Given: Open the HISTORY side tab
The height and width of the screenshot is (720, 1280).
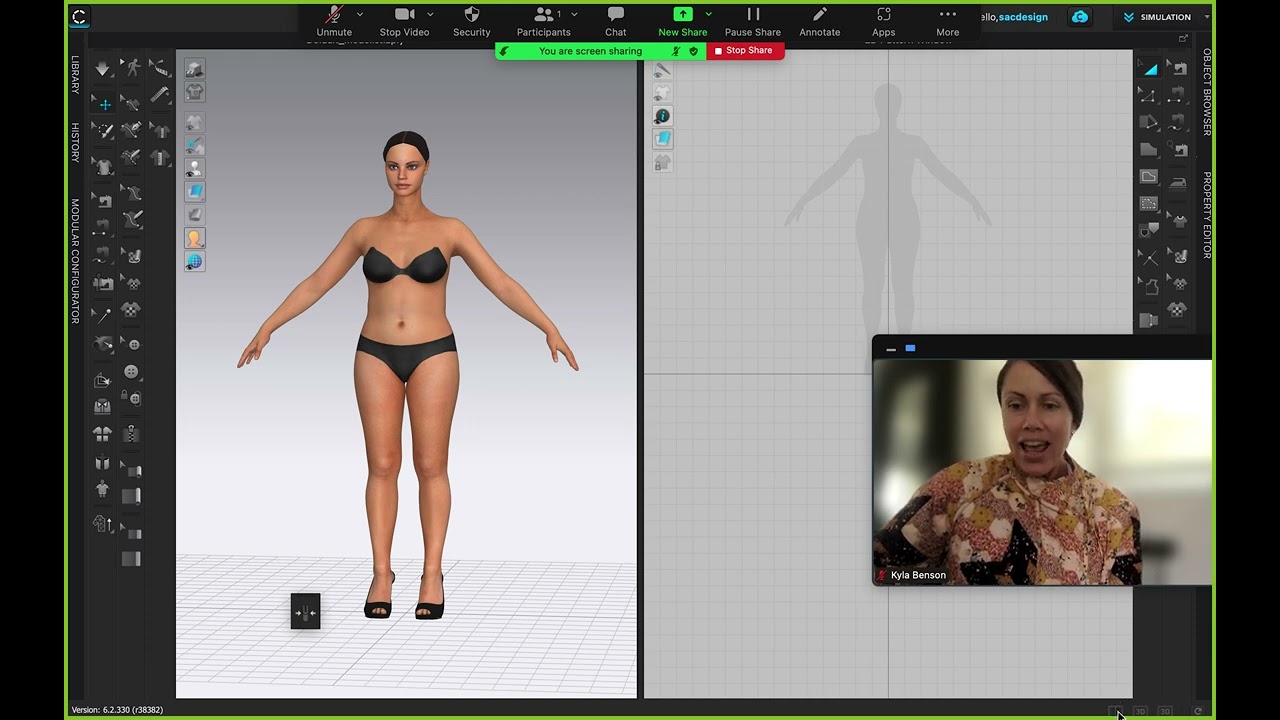Looking at the screenshot, I should [75, 142].
